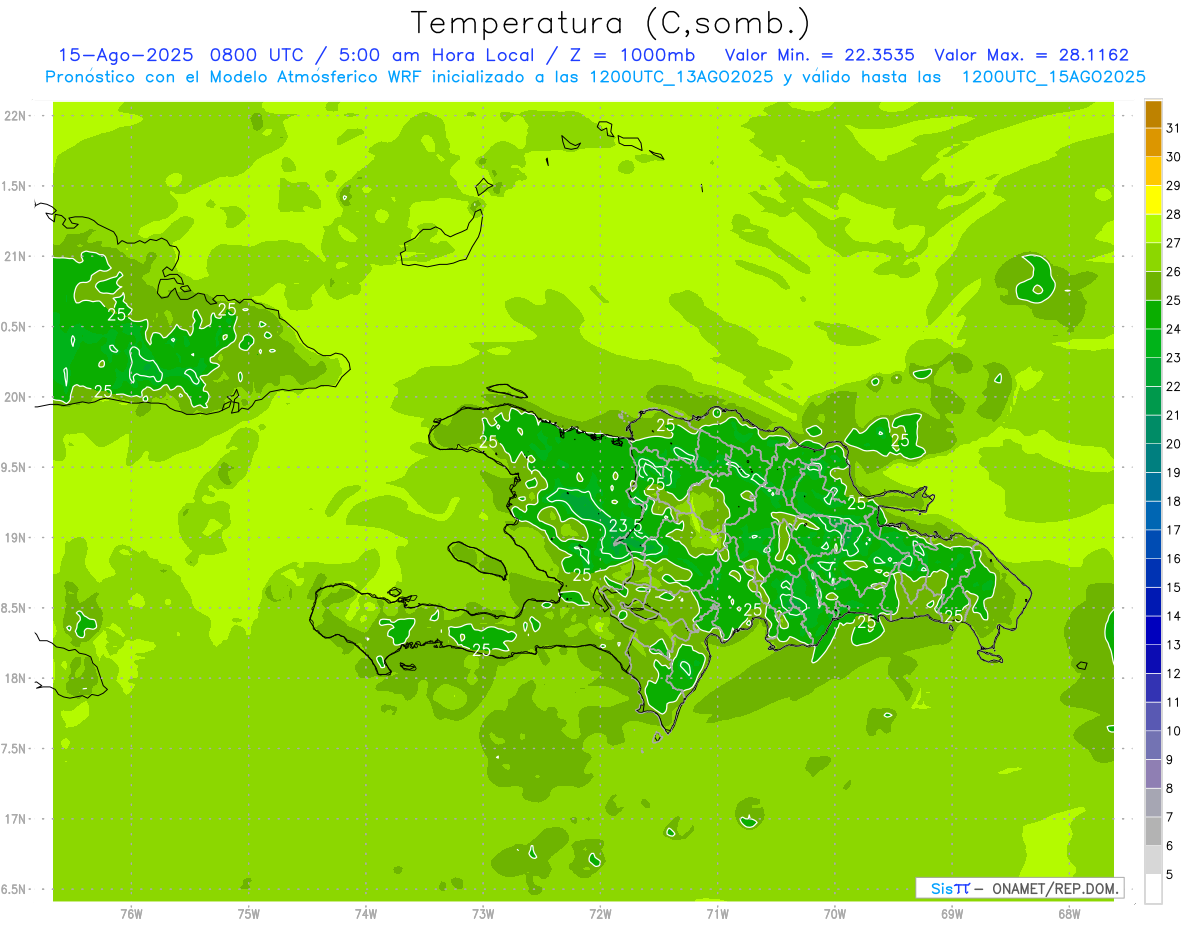Image resolution: width=1200 pixels, height=927 pixels.
Task: Click the '16' value on the color legend
Action: pos(1173,559)
